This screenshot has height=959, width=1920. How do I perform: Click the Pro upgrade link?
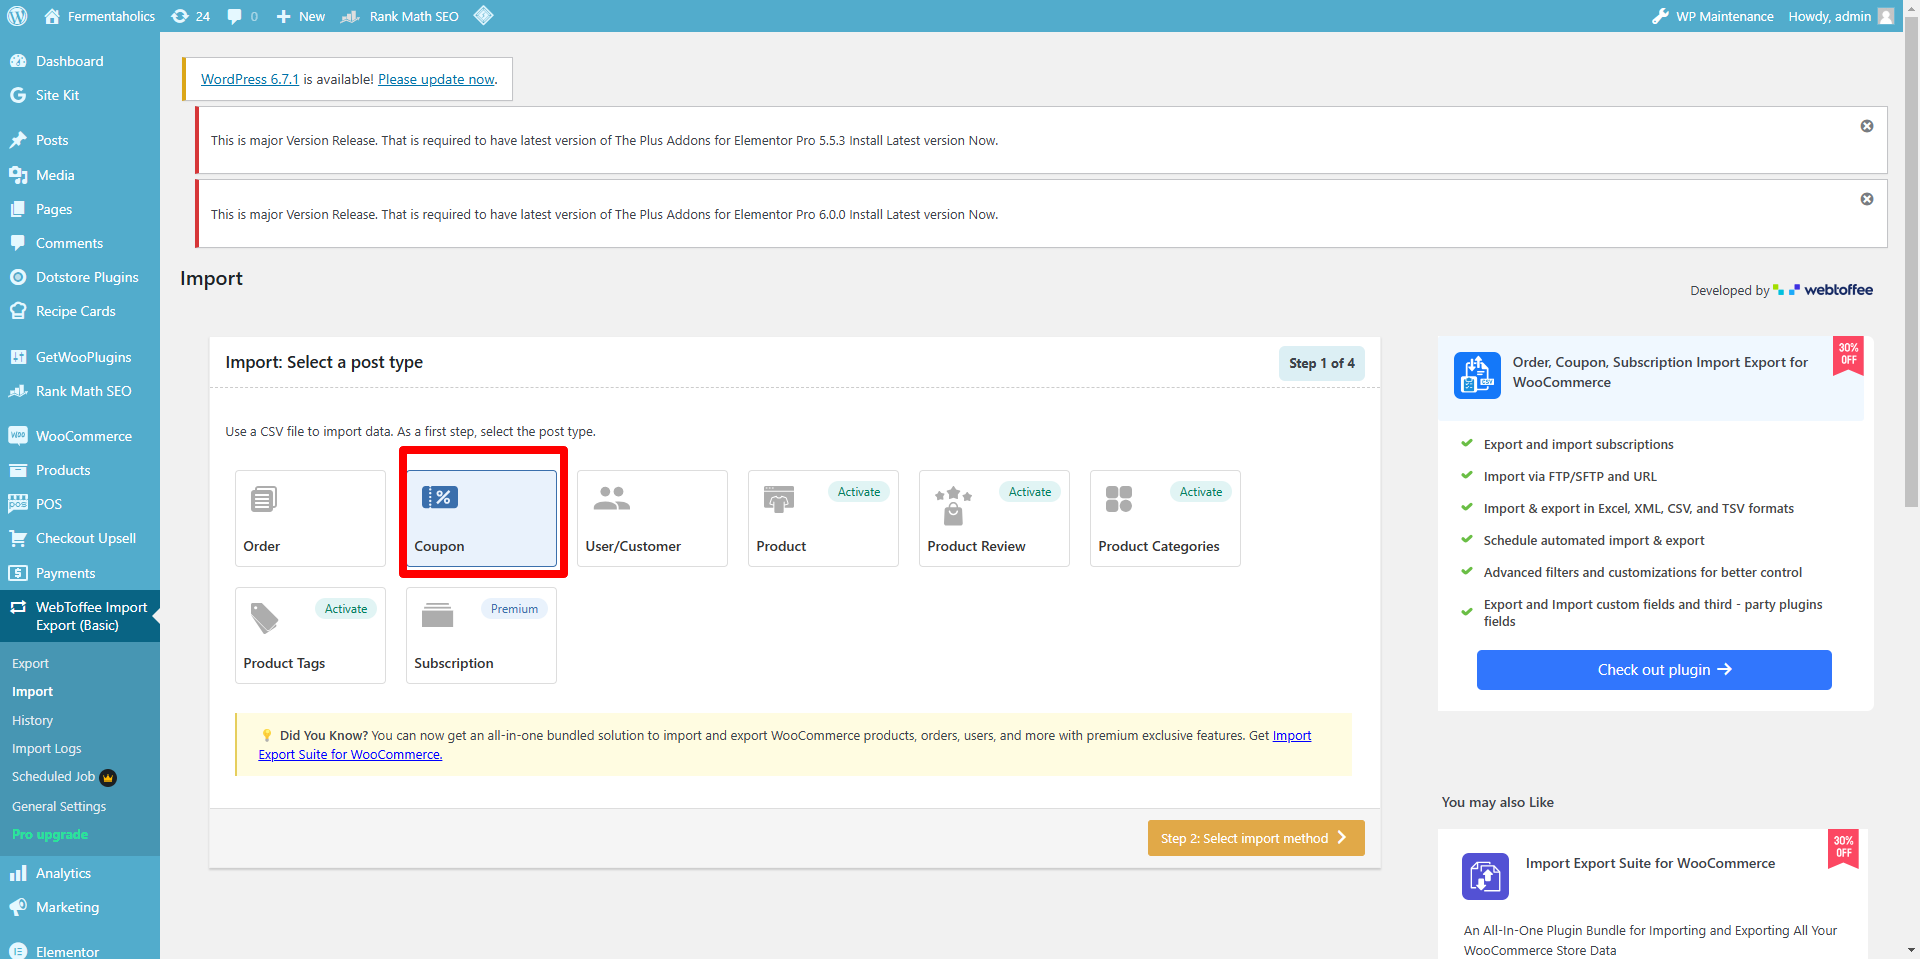[50, 834]
